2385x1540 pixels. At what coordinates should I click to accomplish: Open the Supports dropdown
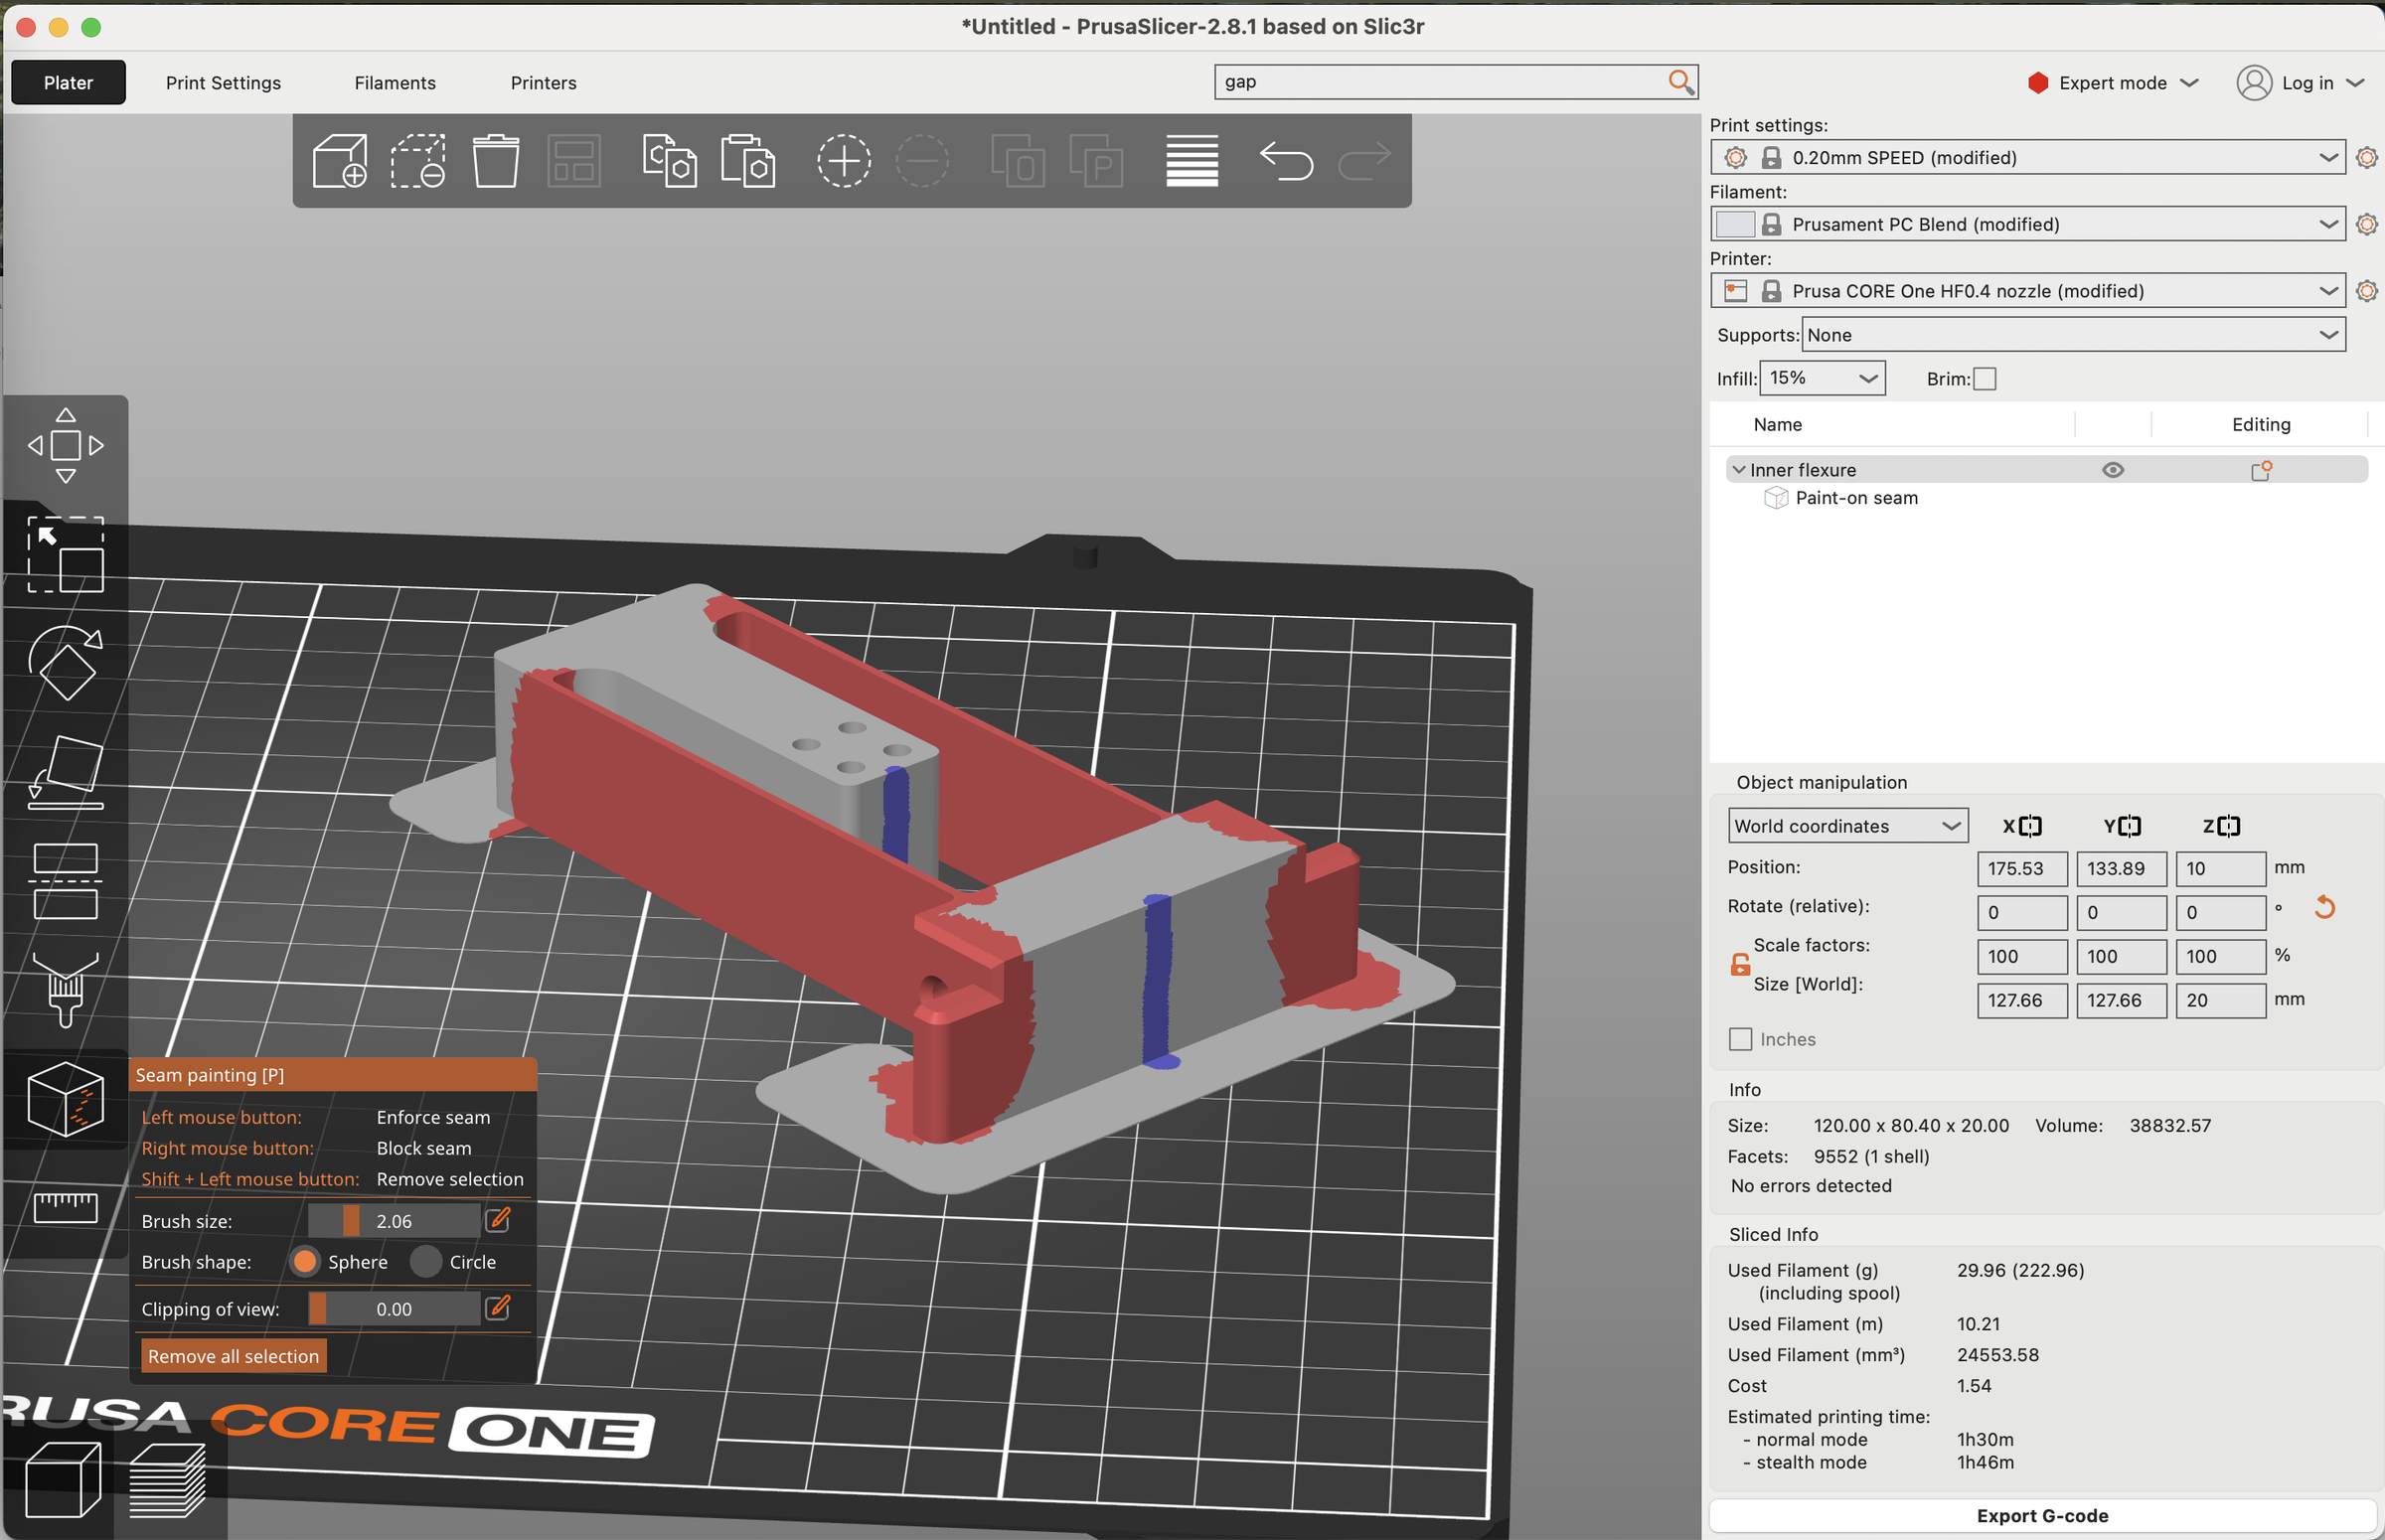coord(2074,335)
